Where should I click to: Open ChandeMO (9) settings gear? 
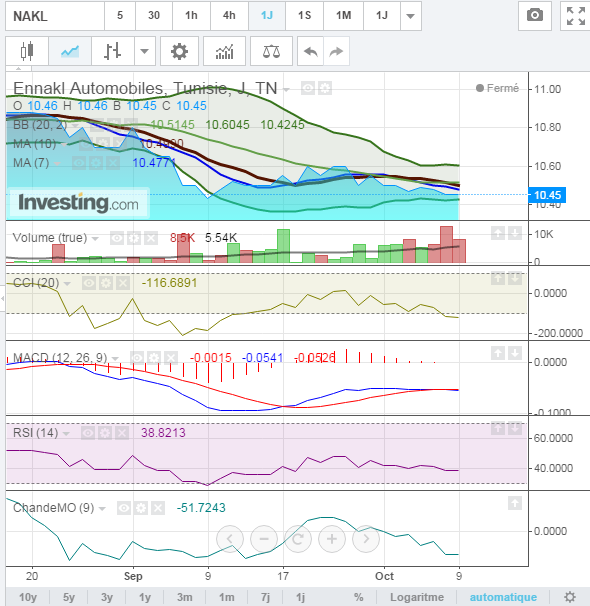pos(141,508)
